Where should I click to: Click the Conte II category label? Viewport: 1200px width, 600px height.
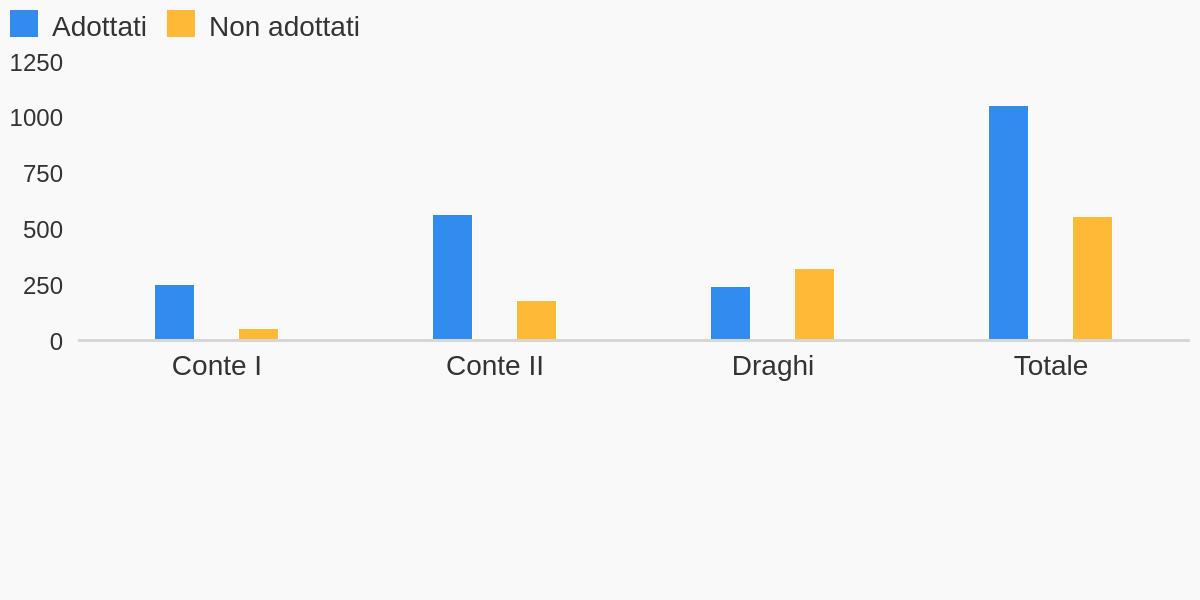495,366
